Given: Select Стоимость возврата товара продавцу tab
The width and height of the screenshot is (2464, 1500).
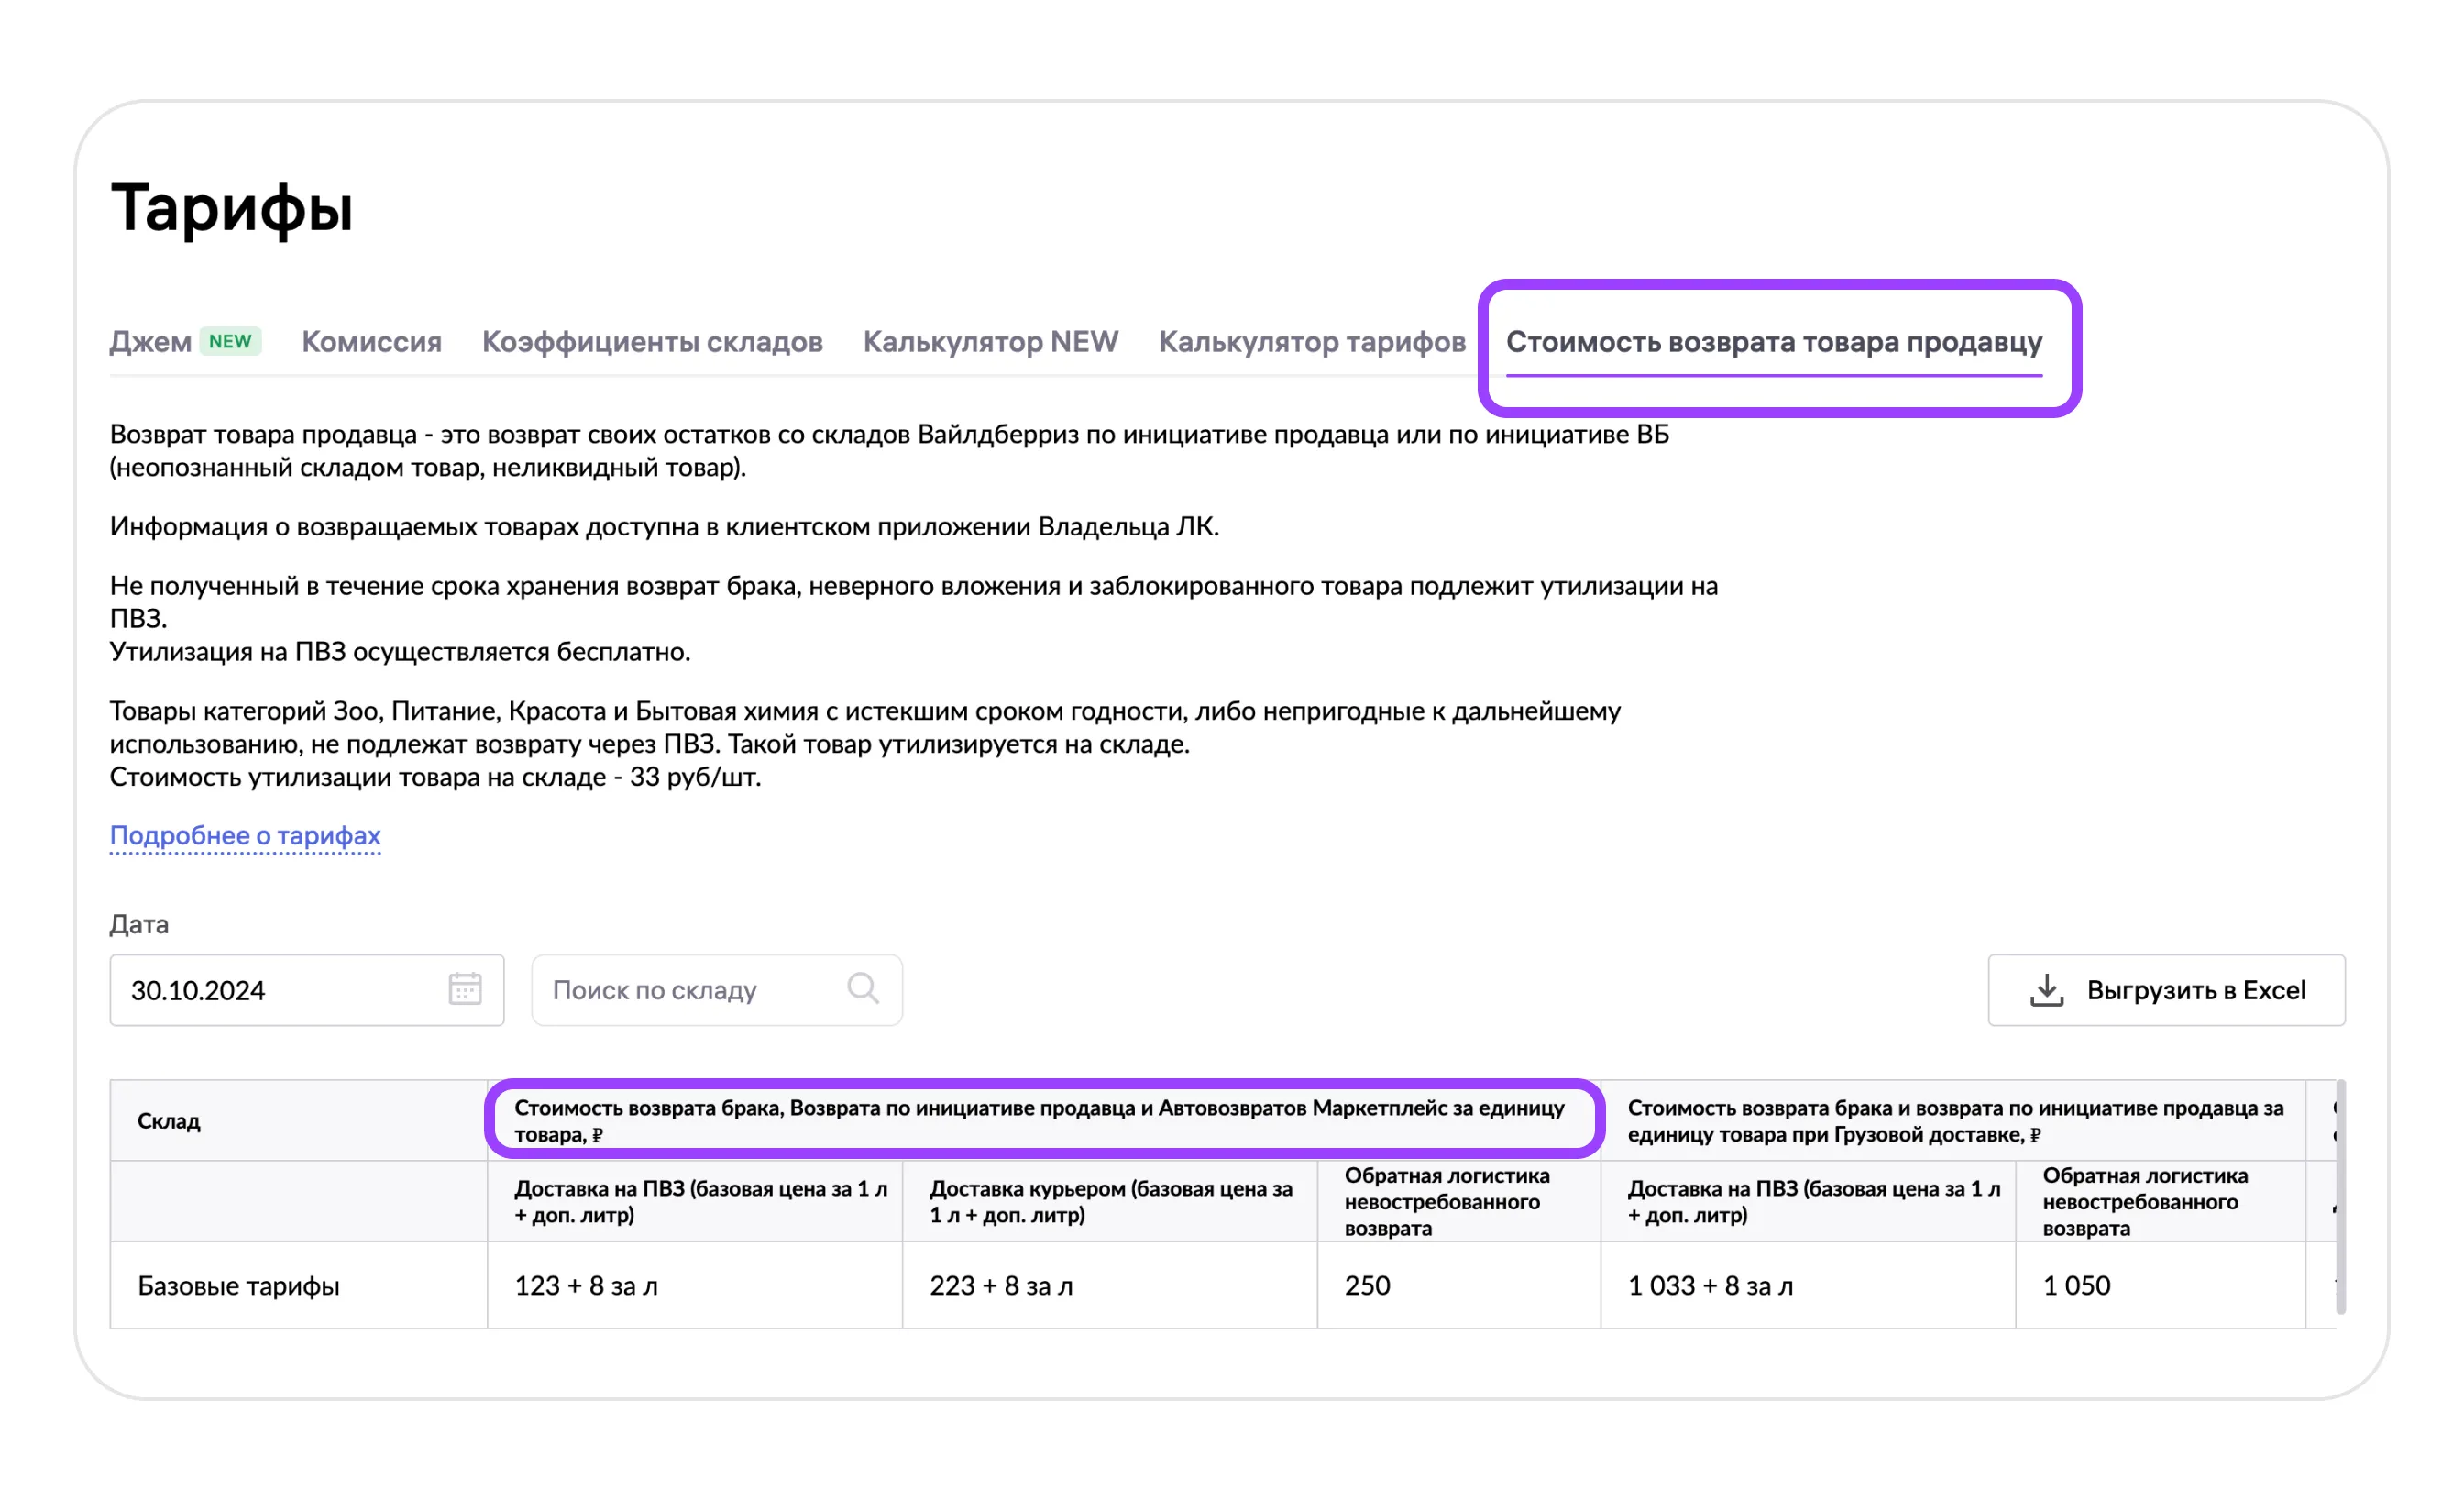Looking at the screenshot, I should coord(1773,342).
